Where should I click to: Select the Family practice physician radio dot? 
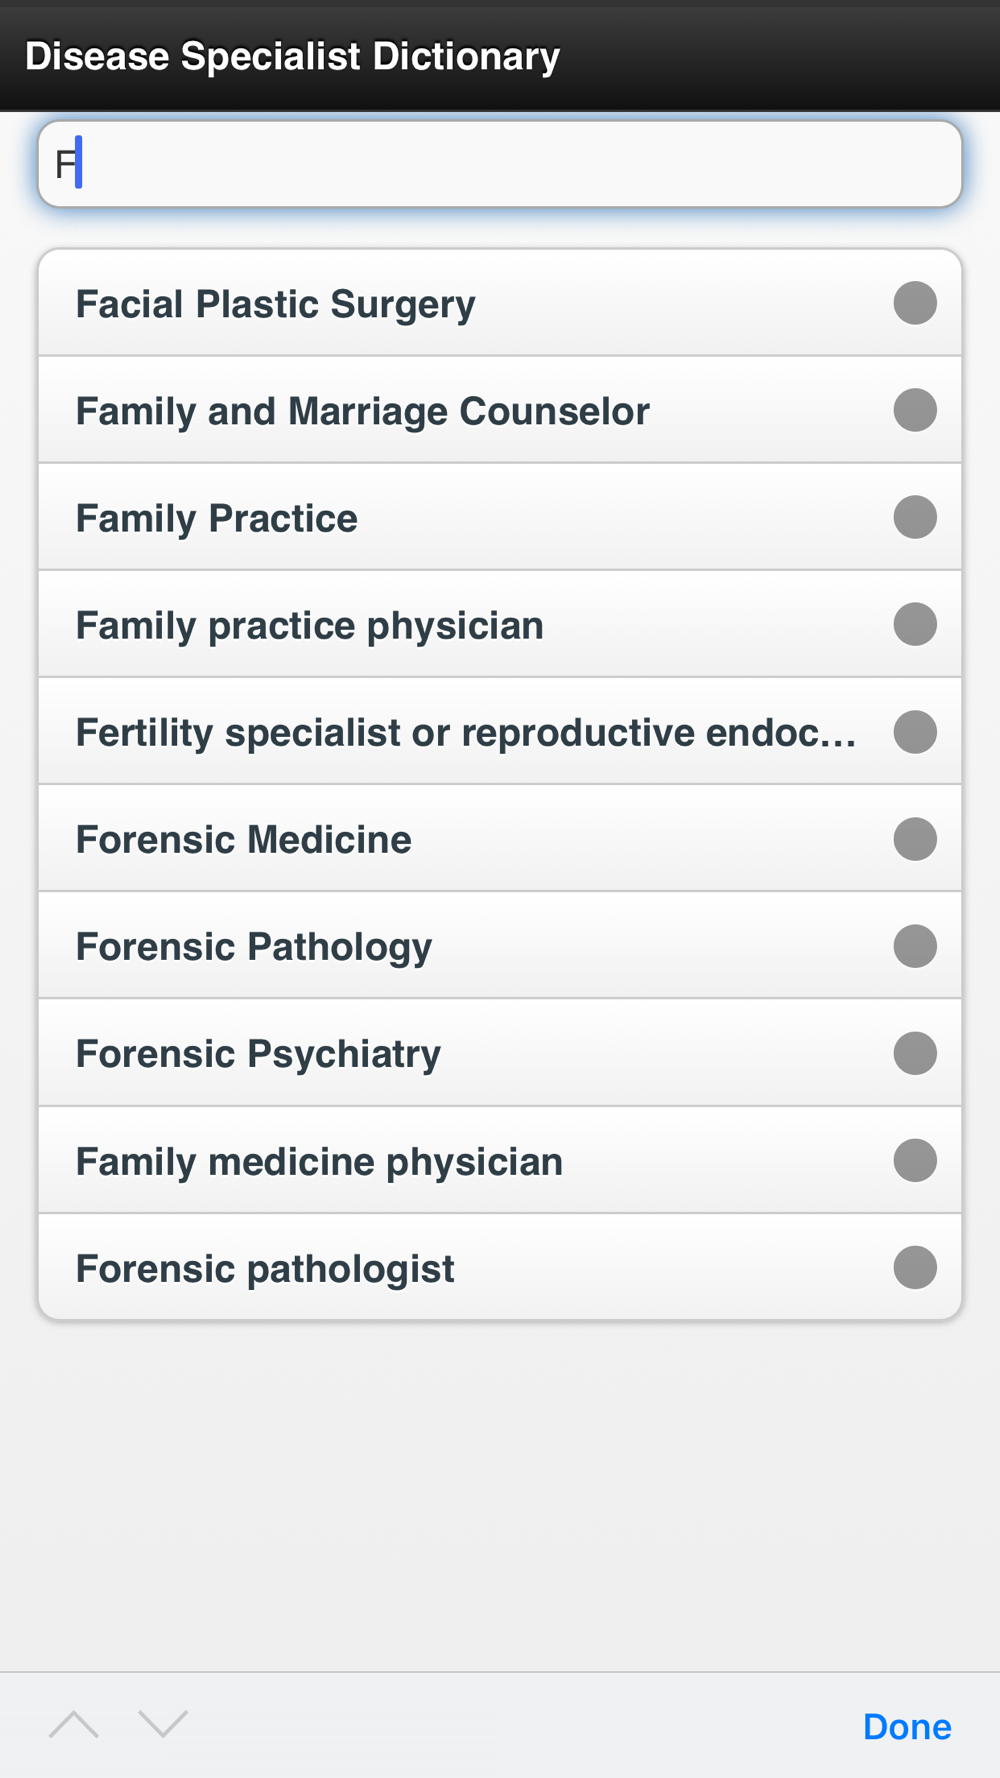(x=915, y=624)
